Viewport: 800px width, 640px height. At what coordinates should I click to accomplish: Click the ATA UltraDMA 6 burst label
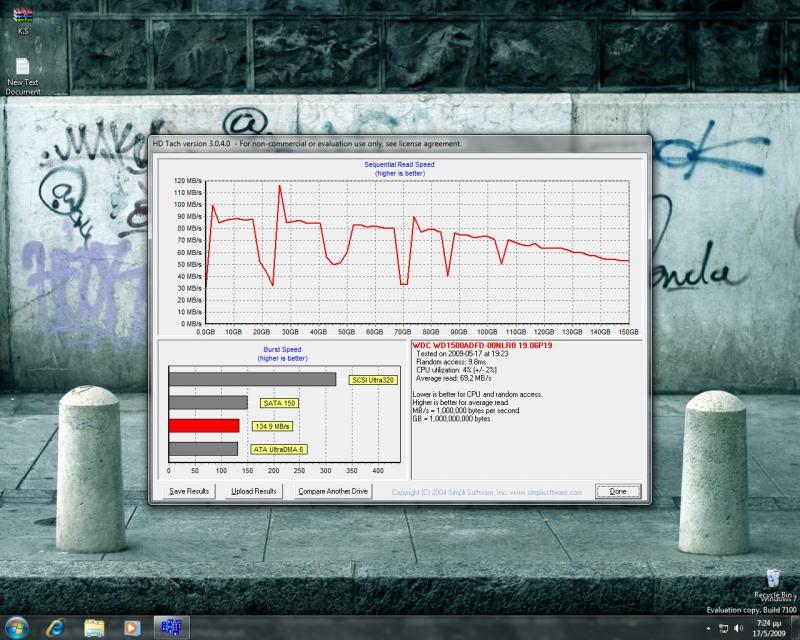279,450
